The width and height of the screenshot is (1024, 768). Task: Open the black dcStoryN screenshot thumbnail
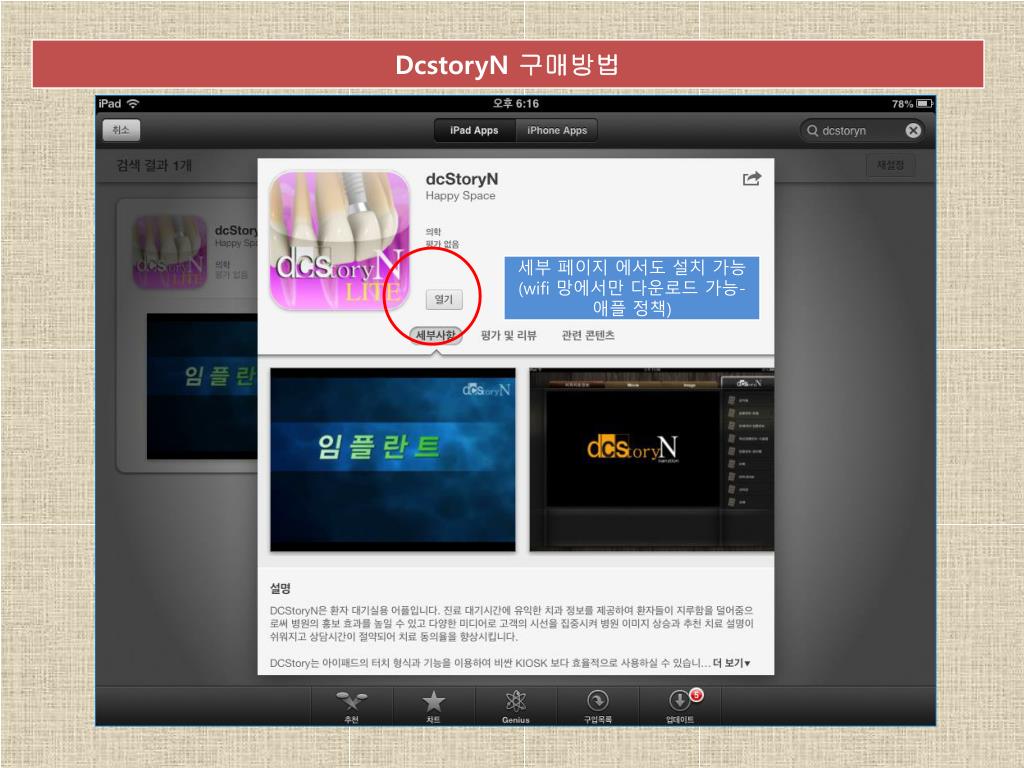pyautogui.click(x=651, y=459)
